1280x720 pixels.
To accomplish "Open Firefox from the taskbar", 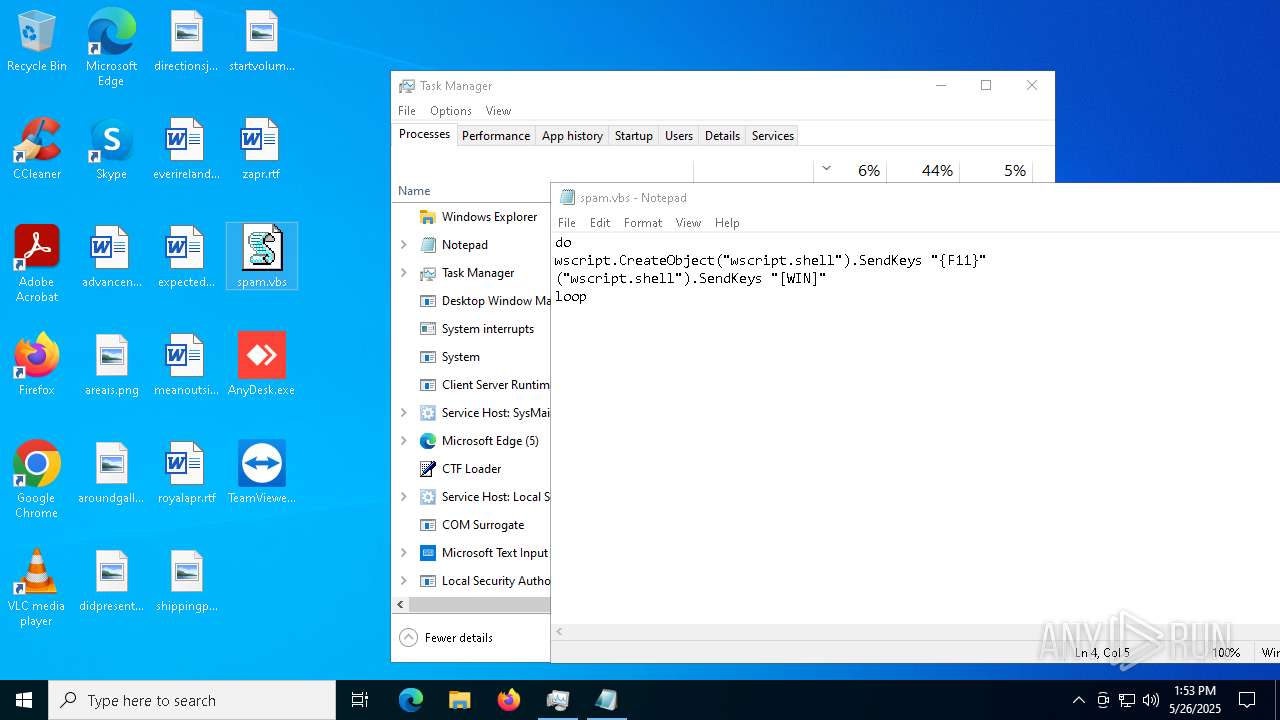I will coord(508,700).
